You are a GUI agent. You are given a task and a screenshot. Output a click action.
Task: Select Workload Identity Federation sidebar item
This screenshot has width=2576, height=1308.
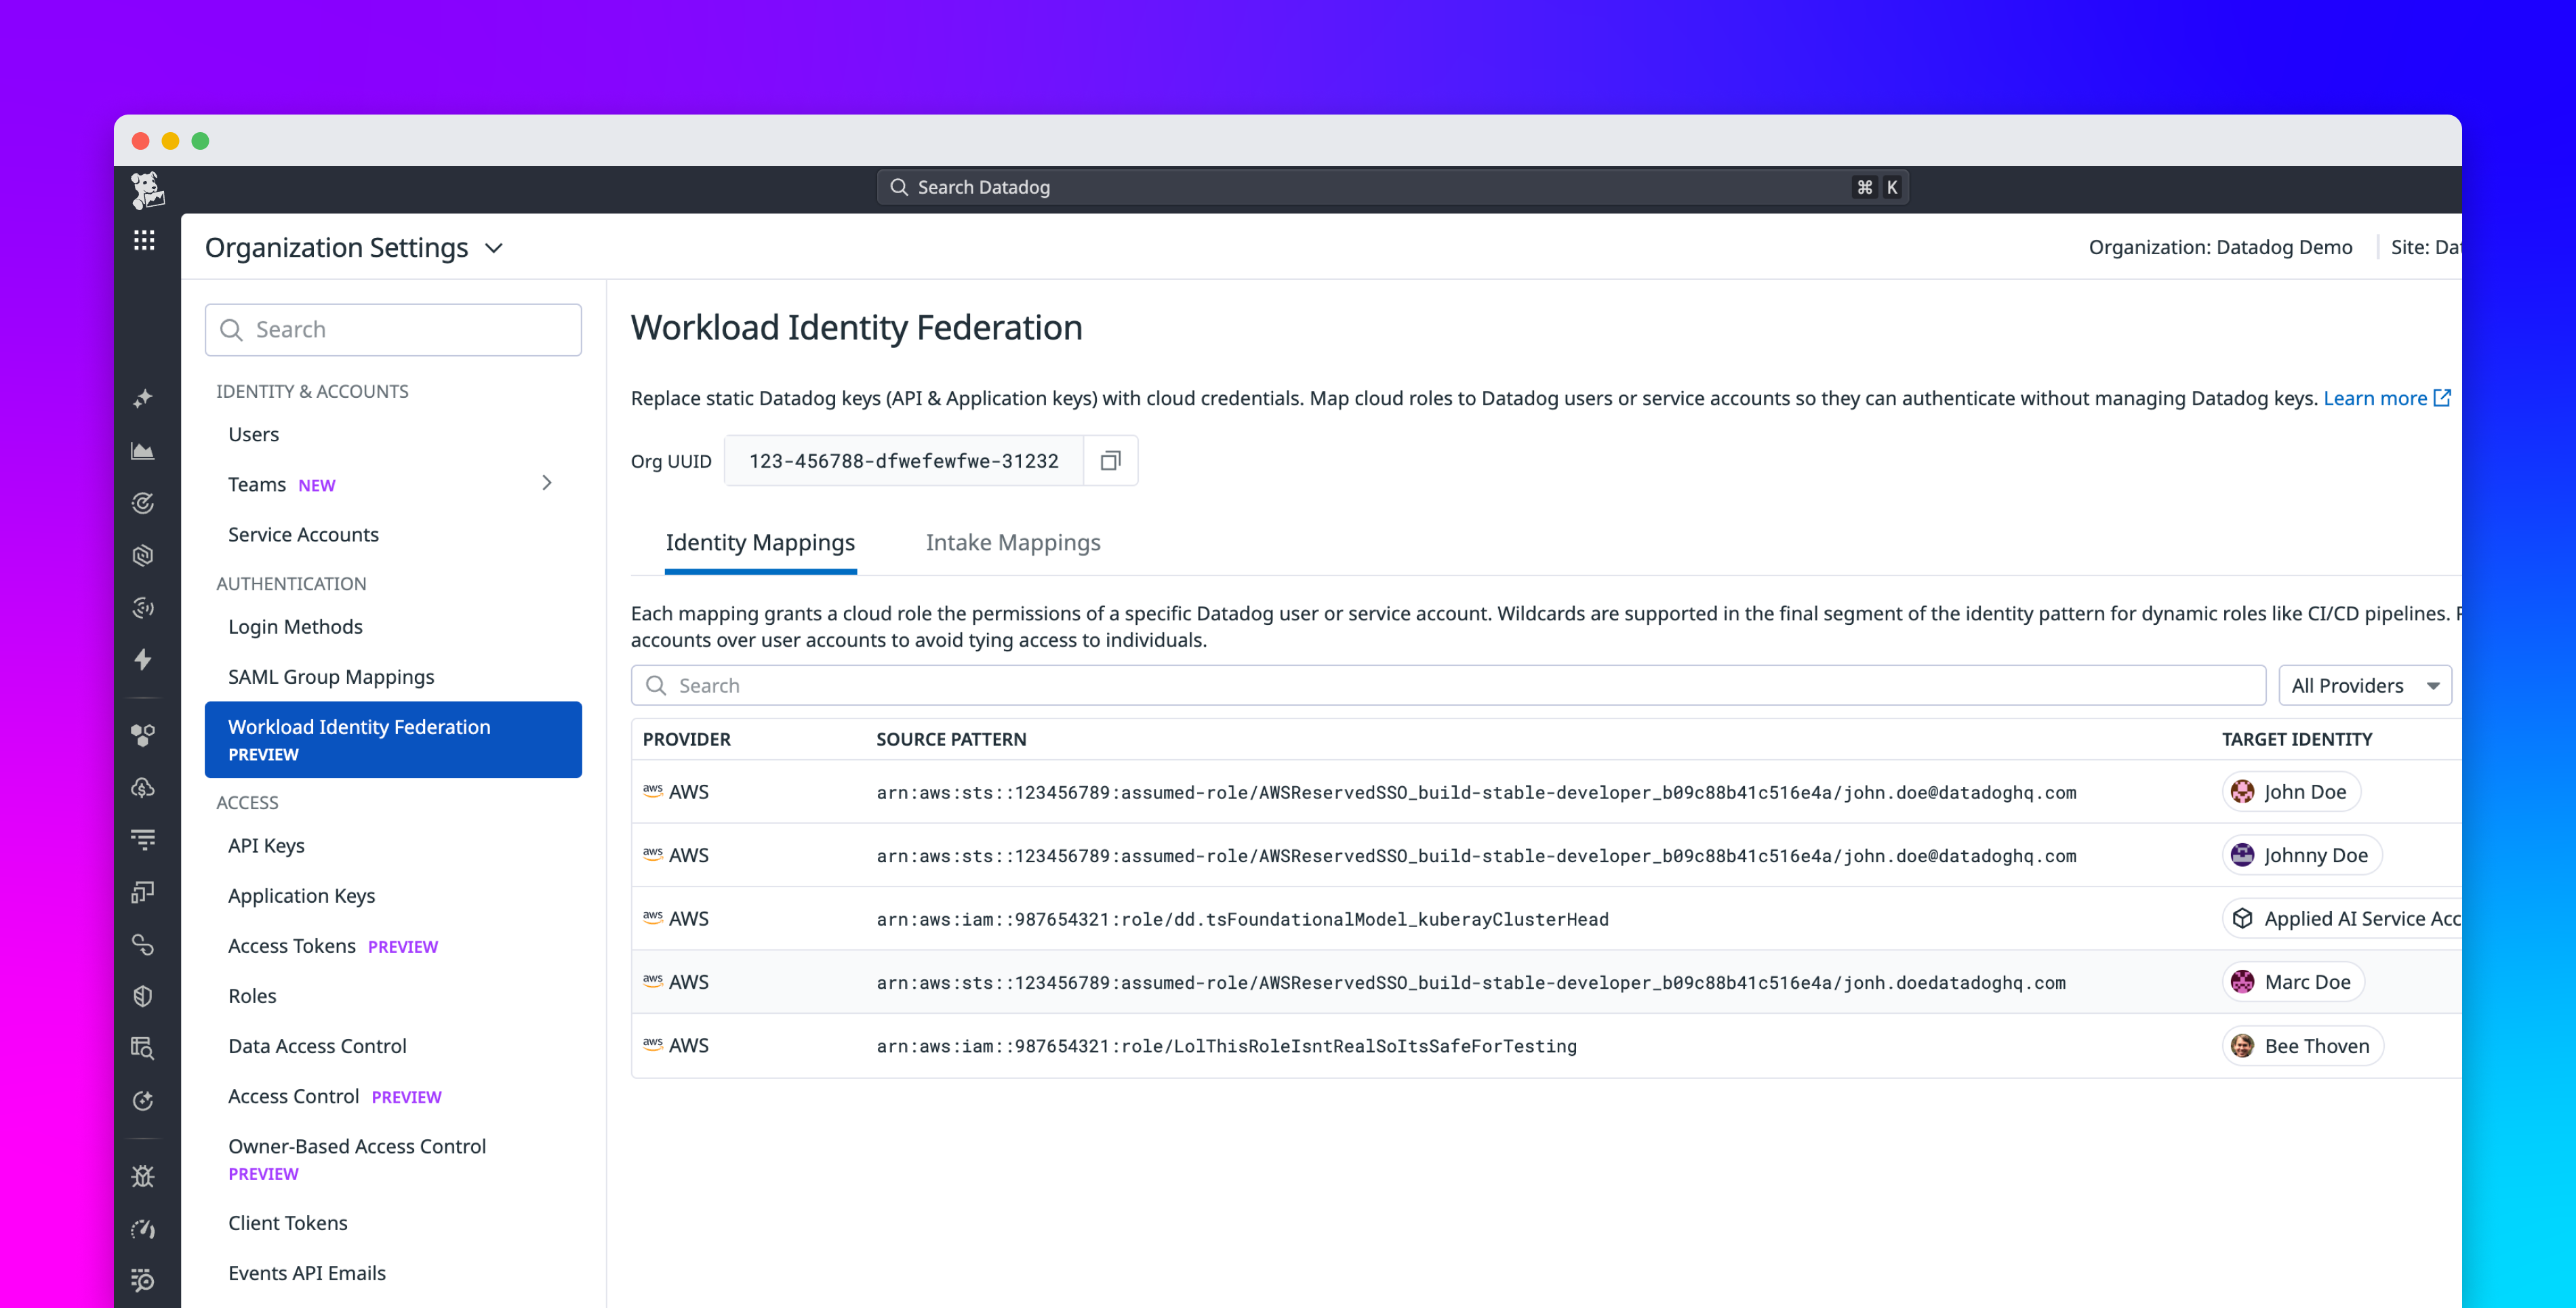click(x=393, y=739)
